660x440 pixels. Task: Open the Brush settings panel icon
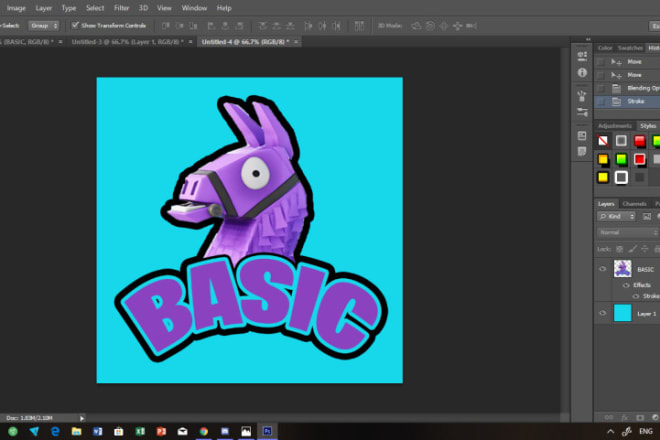[582, 112]
